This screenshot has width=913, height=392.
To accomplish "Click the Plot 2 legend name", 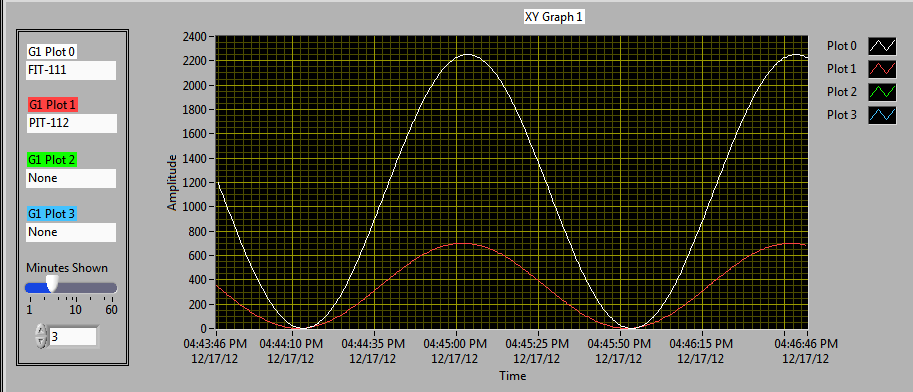I will (841, 91).
